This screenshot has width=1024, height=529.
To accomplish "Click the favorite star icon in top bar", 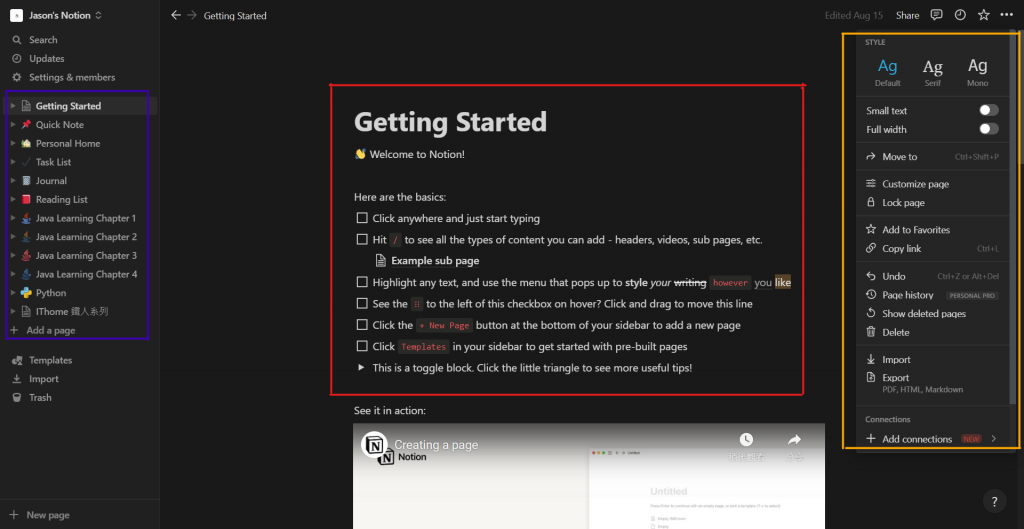I will (984, 15).
